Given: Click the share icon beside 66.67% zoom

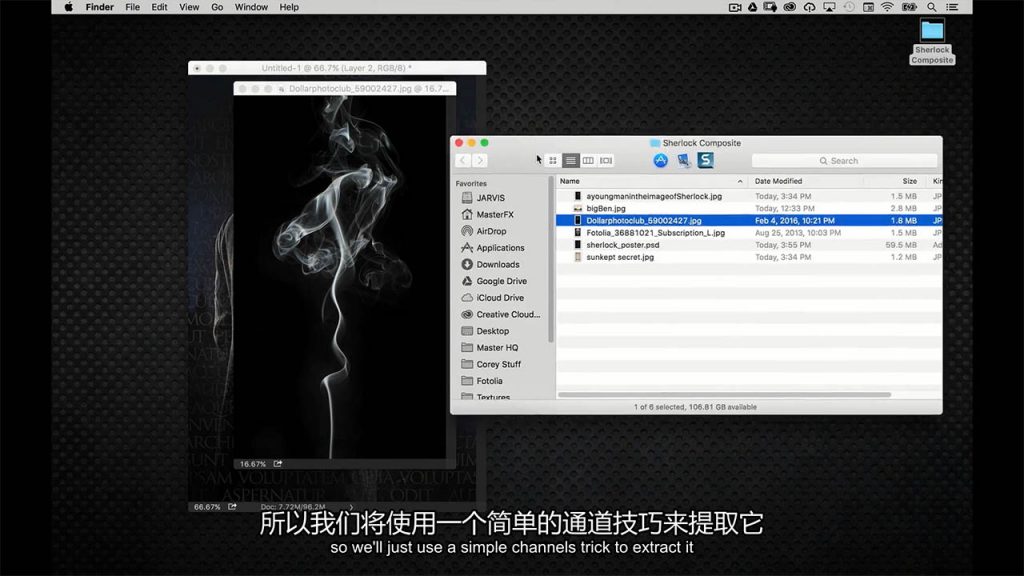Looking at the screenshot, I should [x=232, y=507].
